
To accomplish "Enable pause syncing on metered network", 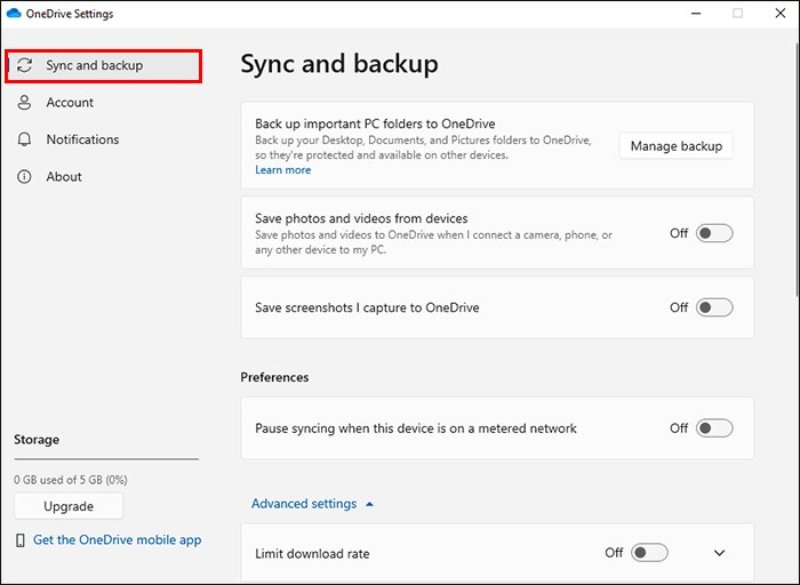I will (x=713, y=428).
